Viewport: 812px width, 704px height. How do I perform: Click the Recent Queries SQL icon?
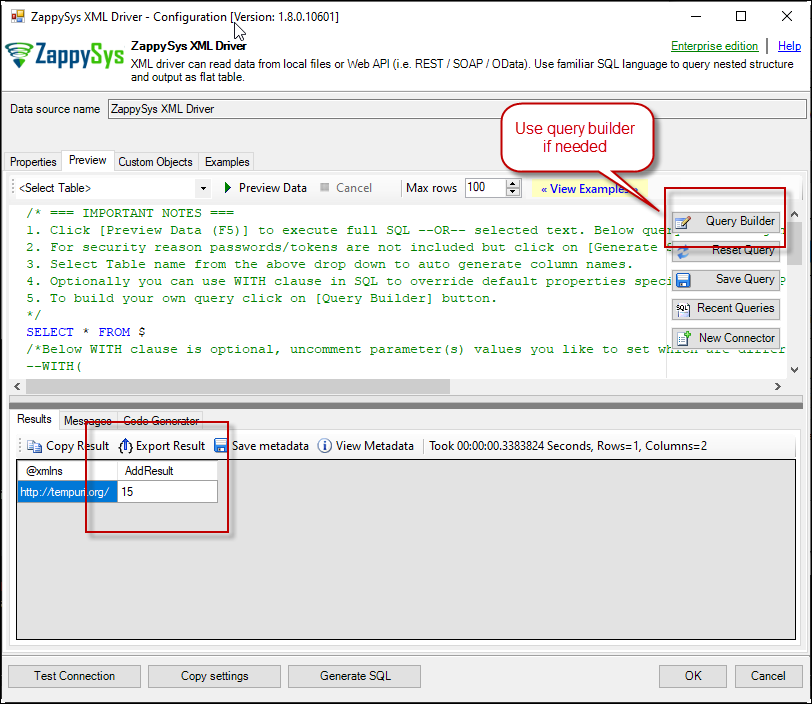click(x=684, y=309)
